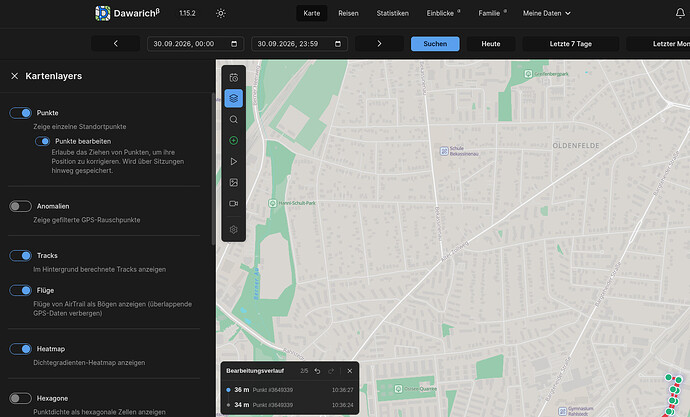The width and height of the screenshot is (690, 417).
Task: Click the Kartenlayers panel title
Action: [54, 76]
